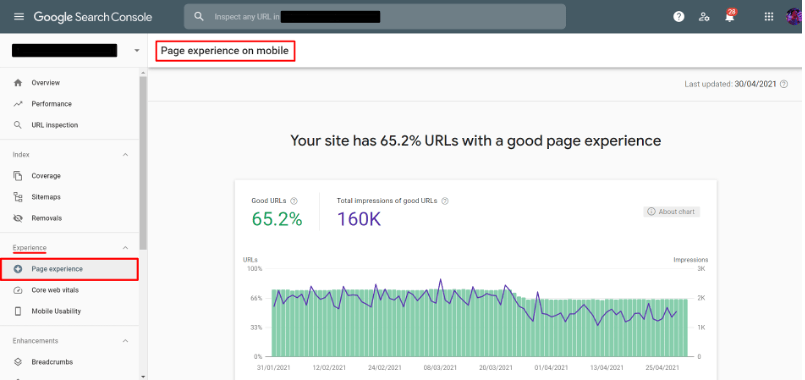Click the user account avatar
805x380 pixels.
point(794,16)
